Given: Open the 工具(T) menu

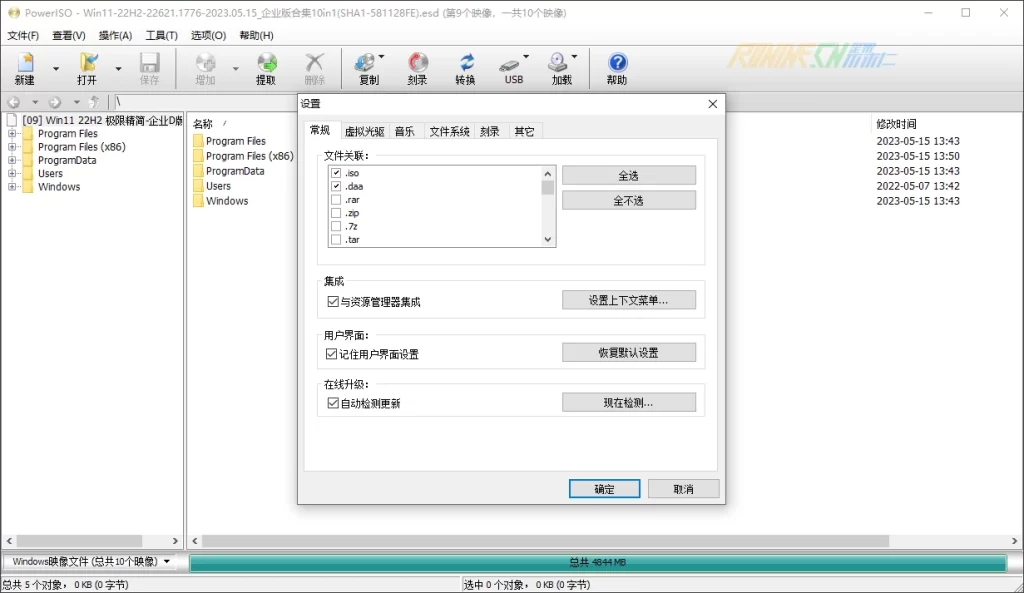Looking at the screenshot, I should (x=161, y=35).
